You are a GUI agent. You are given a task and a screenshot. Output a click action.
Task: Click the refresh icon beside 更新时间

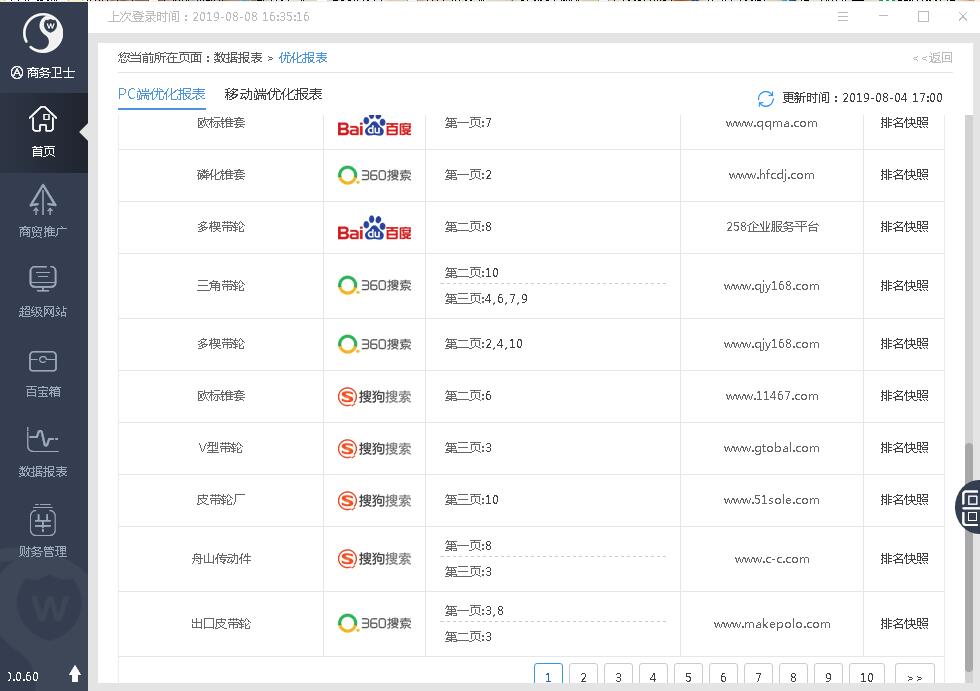pyautogui.click(x=766, y=98)
